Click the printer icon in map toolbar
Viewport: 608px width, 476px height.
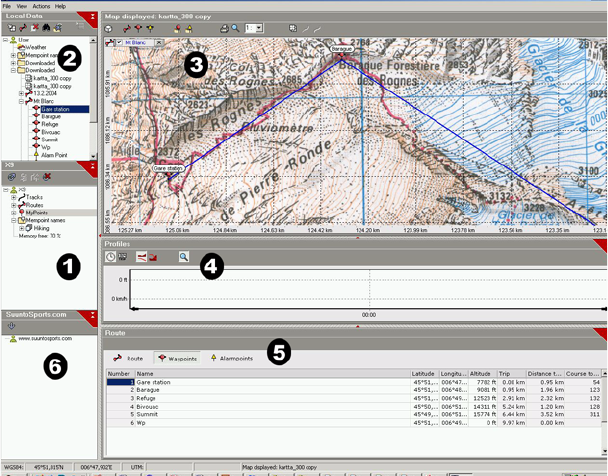coord(224,29)
